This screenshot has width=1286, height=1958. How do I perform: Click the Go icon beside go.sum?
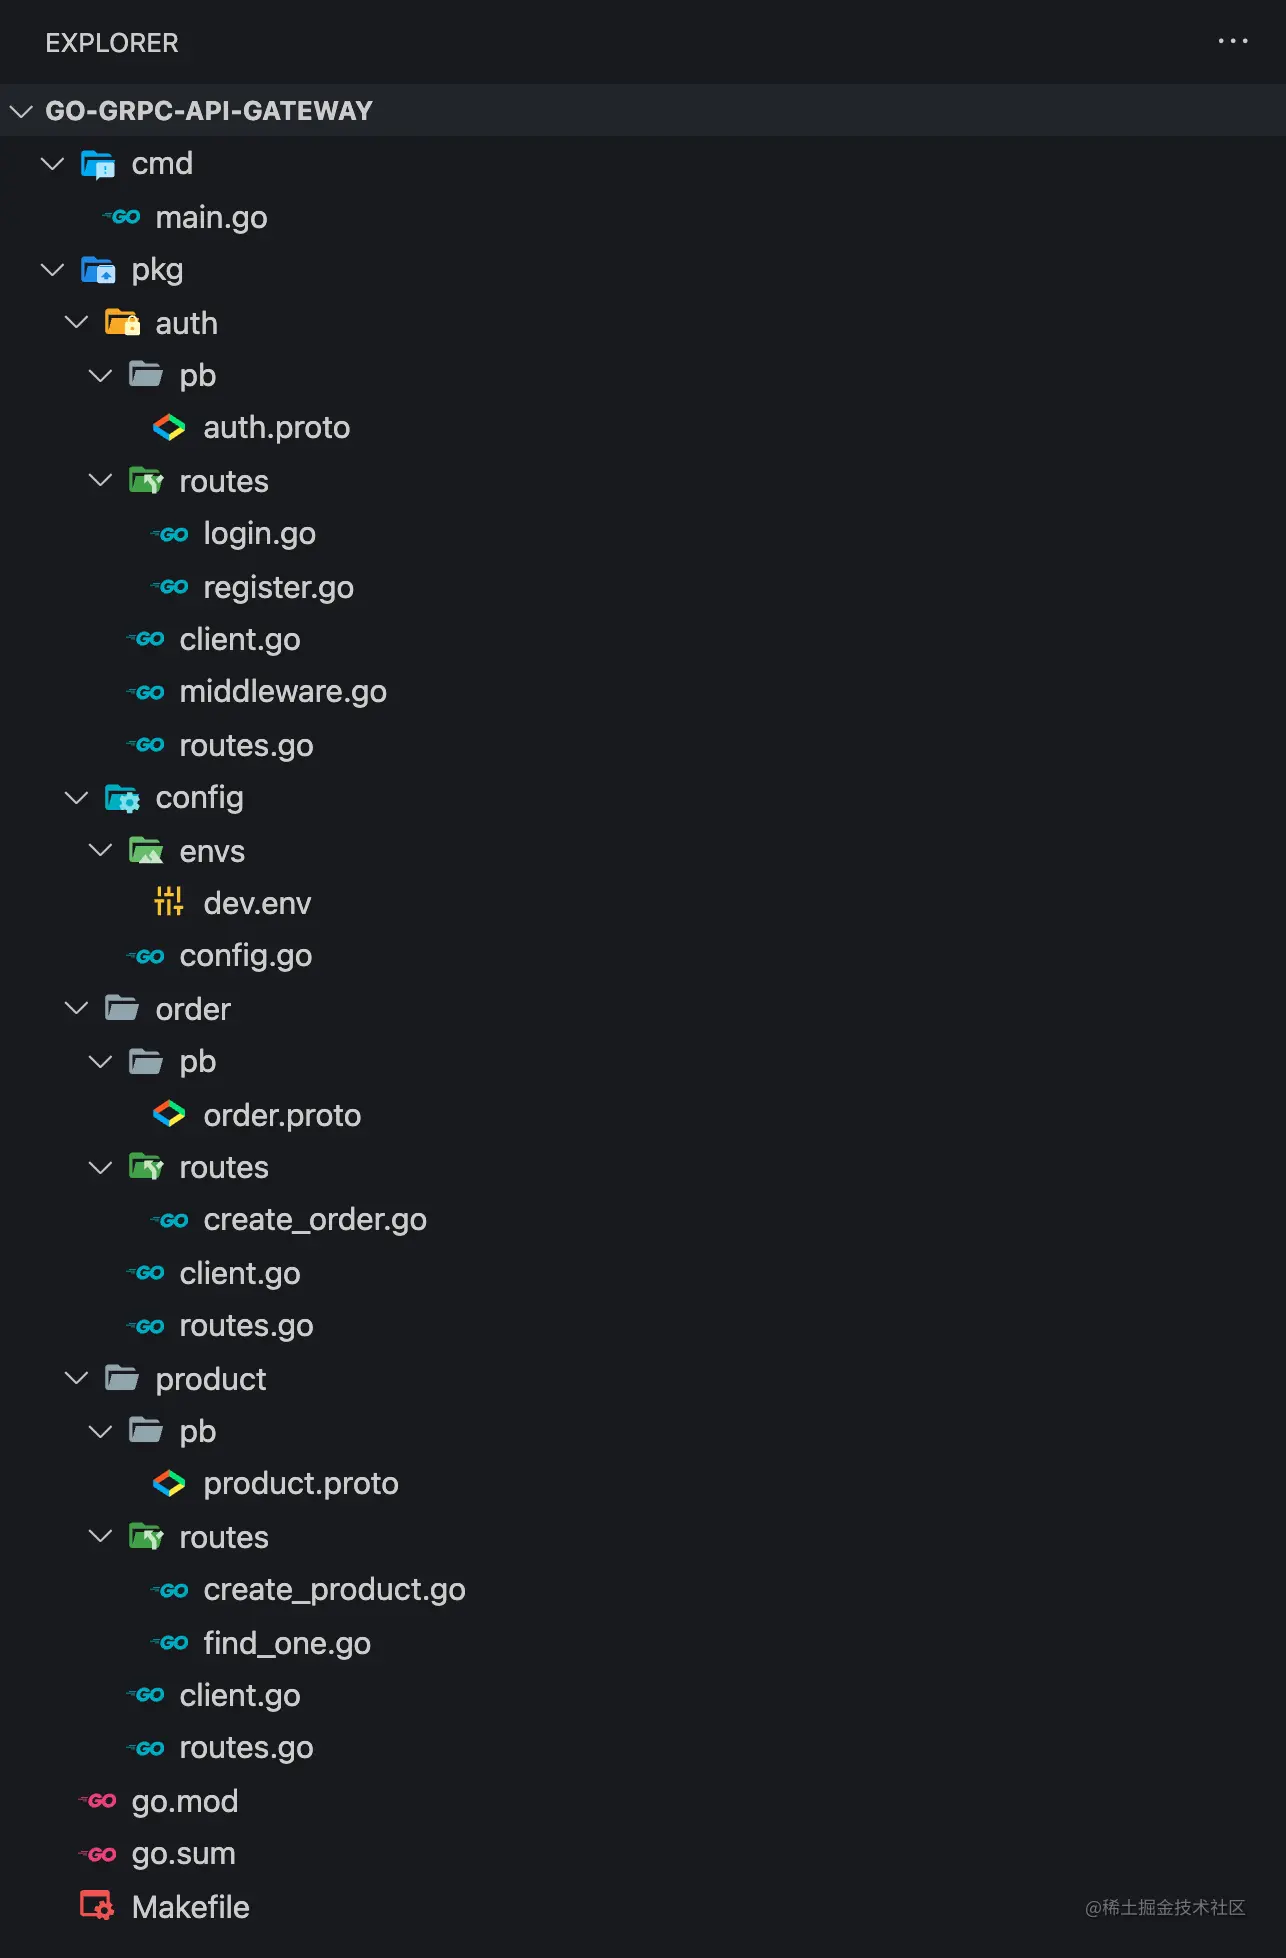click(x=99, y=1854)
